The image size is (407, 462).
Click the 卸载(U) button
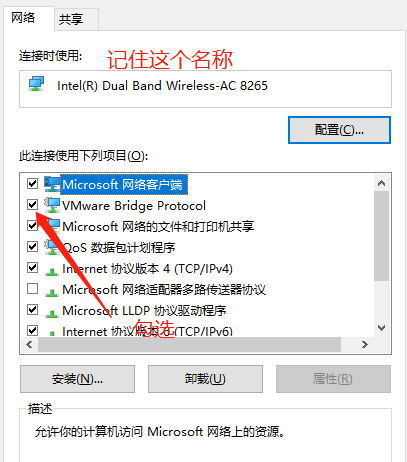click(205, 379)
